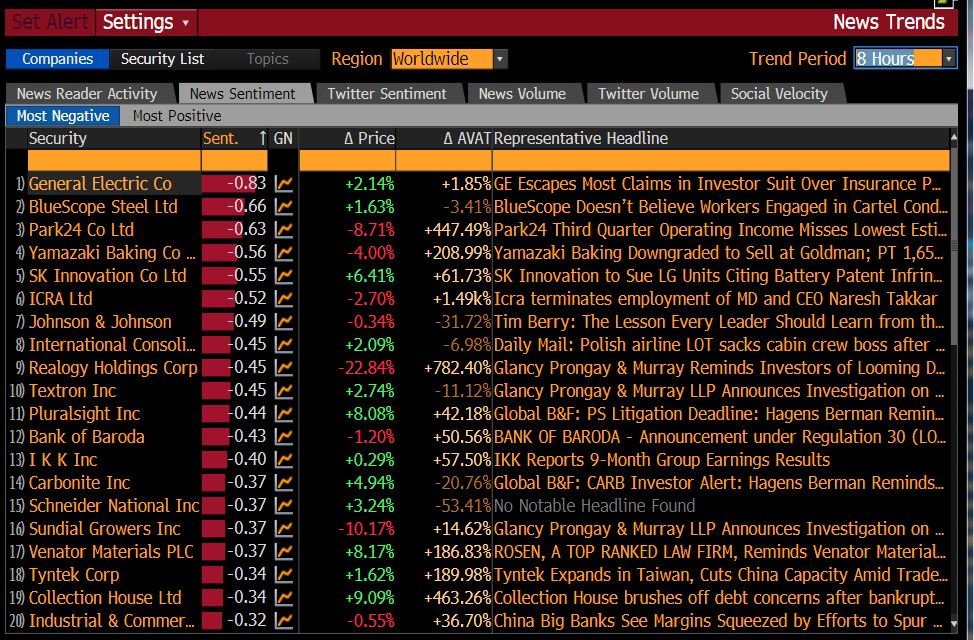
Task: Click the table scroll down arrow
Action: [x=954, y=623]
